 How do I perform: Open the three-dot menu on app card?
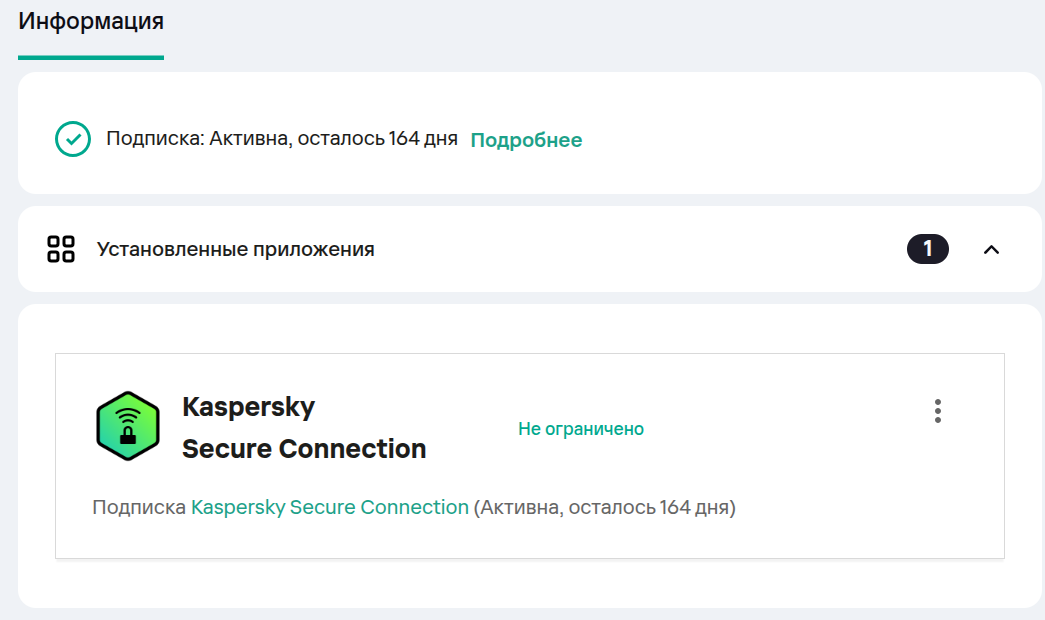click(937, 411)
